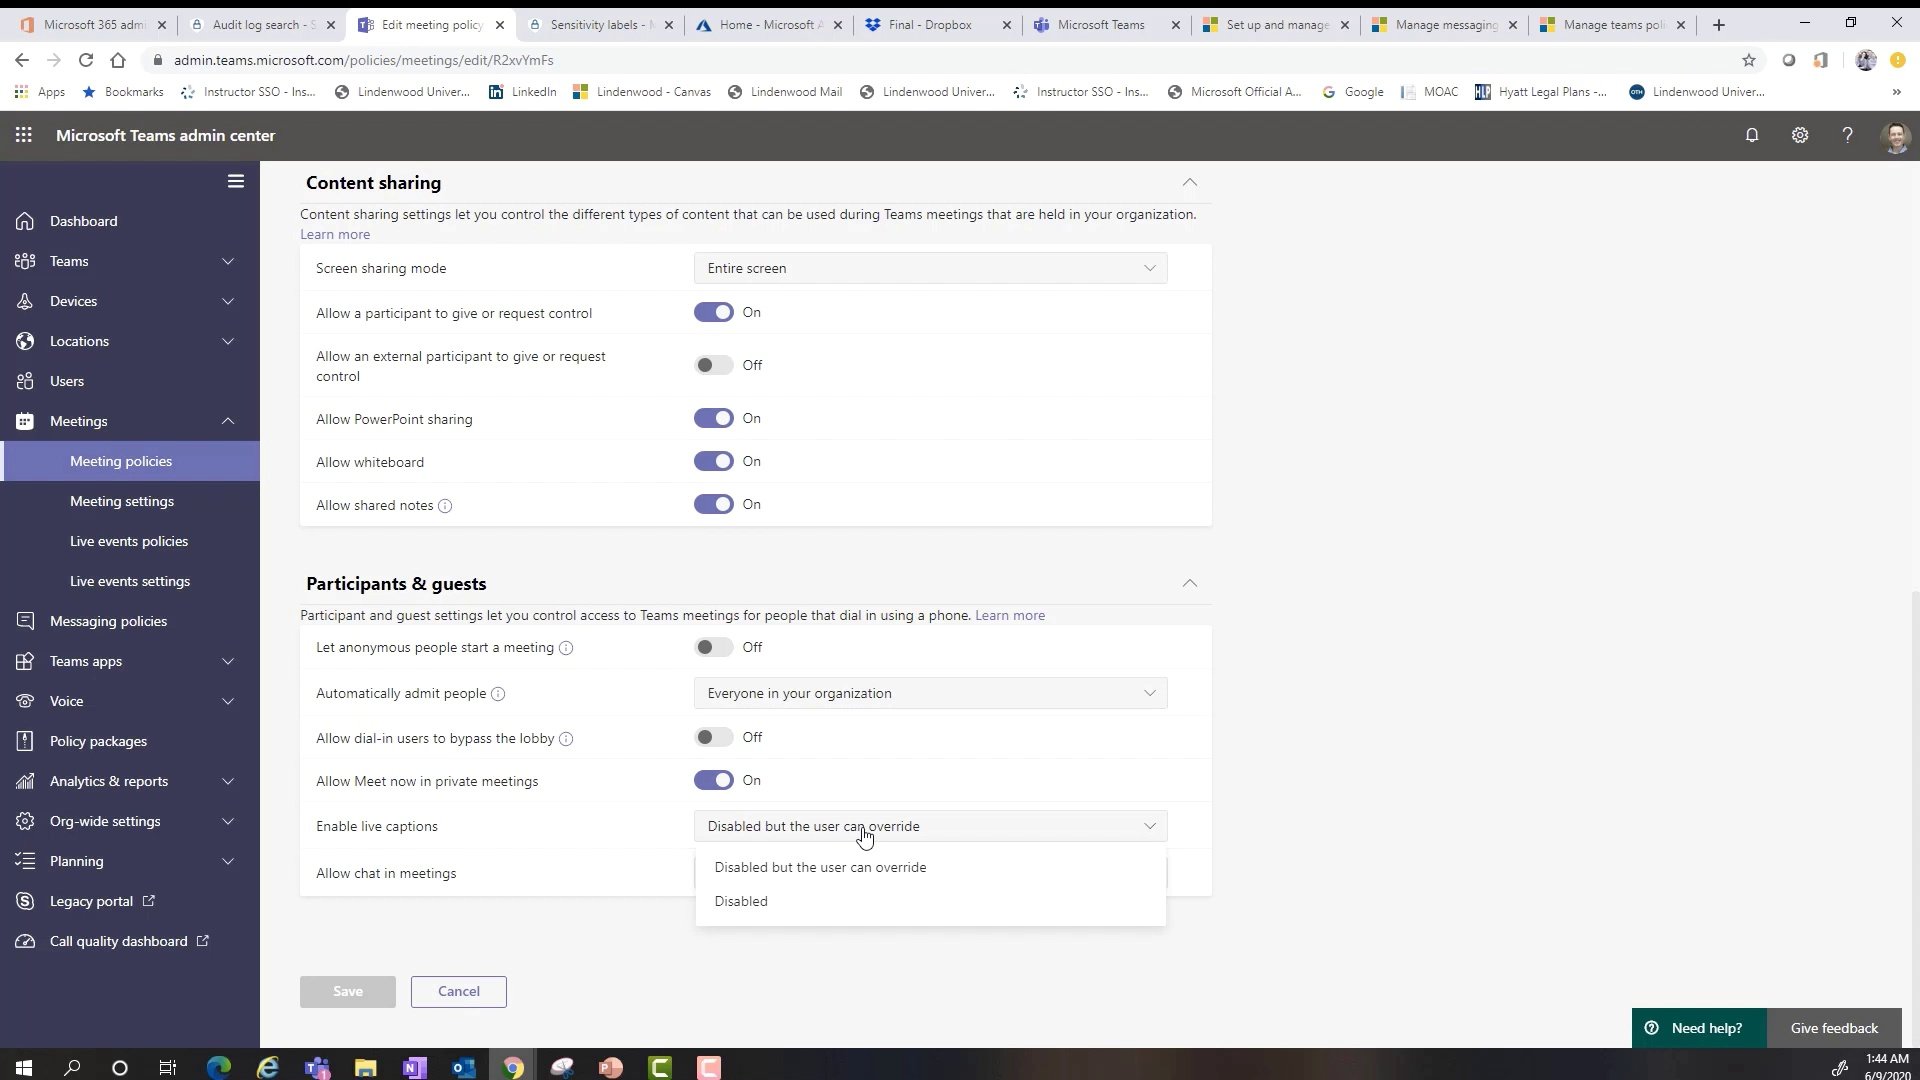This screenshot has width=1920, height=1080.
Task: Click the Microsoft Teams taskbar icon
Action: click(316, 1067)
